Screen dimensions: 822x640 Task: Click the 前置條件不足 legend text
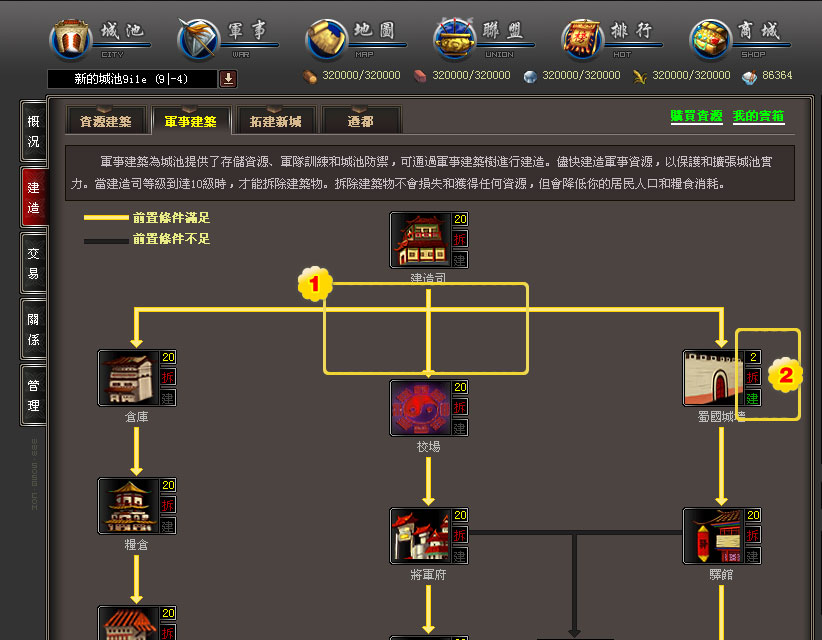click(171, 239)
